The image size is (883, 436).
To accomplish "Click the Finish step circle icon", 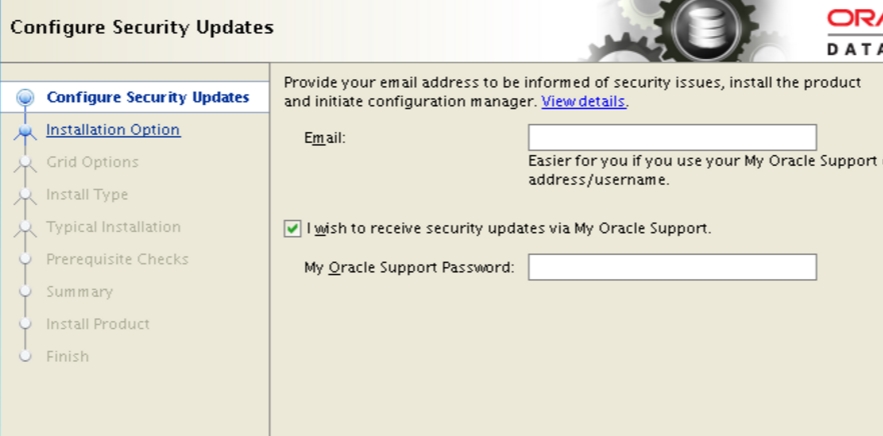I will point(25,356).
